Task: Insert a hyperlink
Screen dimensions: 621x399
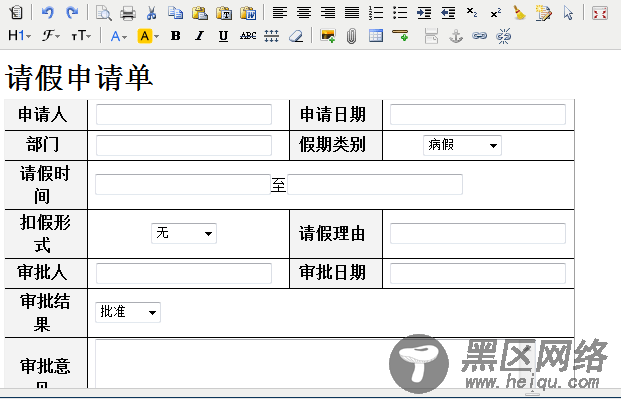Action: click(x=480, y=36)
